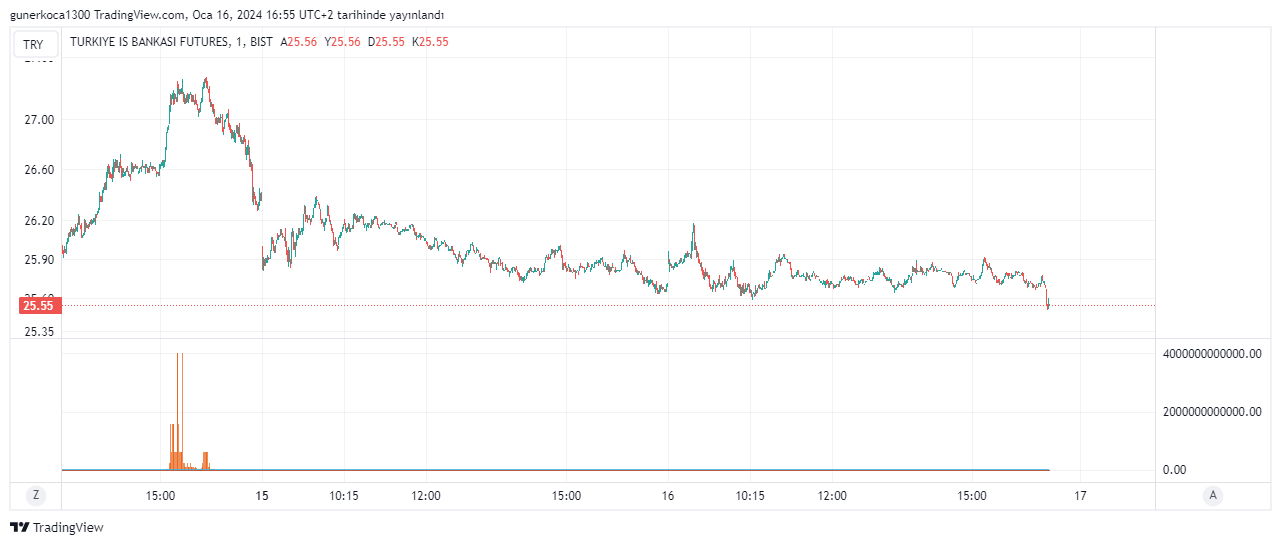Click the tallest orange volume bar
The image size is (1281, 545).
tap(178, 410)
